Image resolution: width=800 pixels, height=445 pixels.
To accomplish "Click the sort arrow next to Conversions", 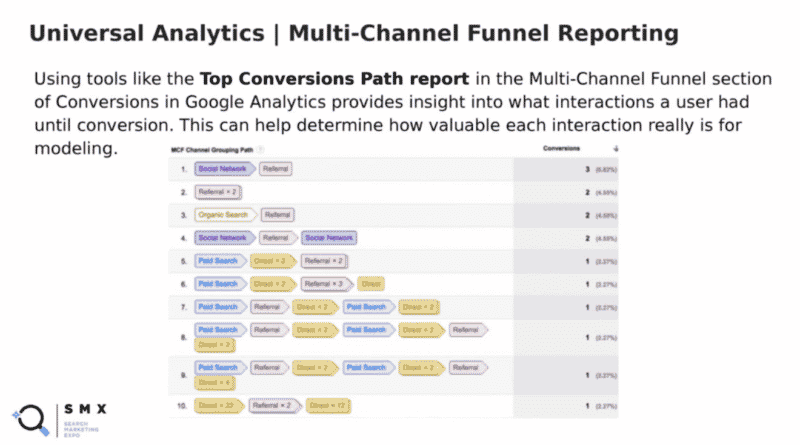I will [615, 149].
